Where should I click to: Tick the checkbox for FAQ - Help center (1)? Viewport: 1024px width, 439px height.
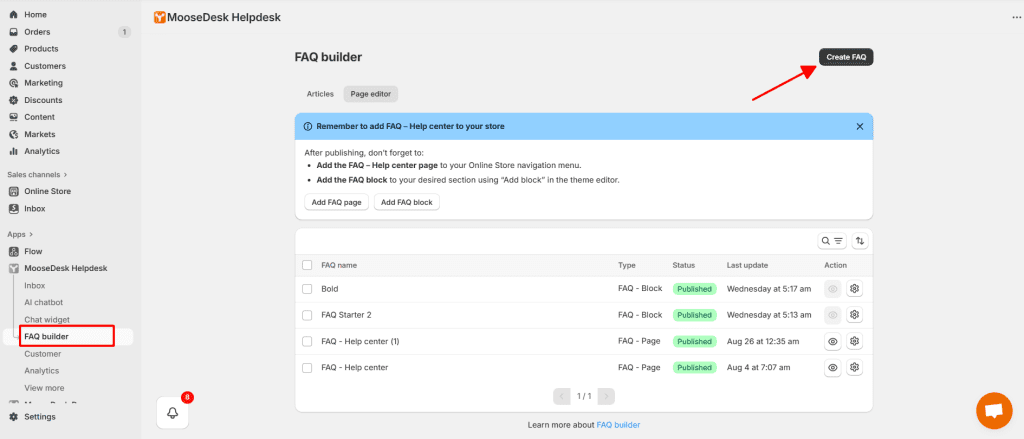tap(307, 341)
